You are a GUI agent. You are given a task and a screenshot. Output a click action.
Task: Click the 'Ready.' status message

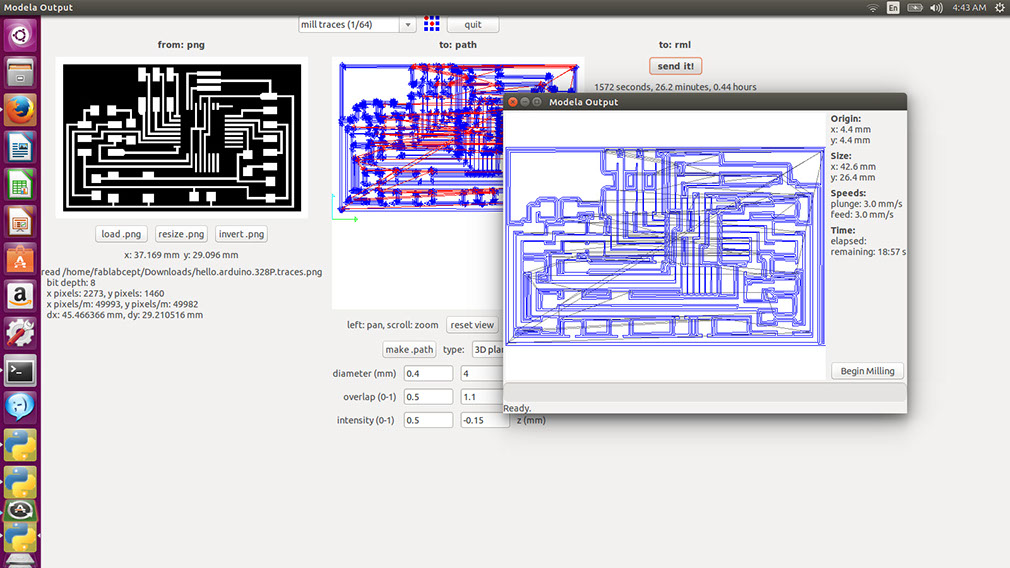[517, 408]
